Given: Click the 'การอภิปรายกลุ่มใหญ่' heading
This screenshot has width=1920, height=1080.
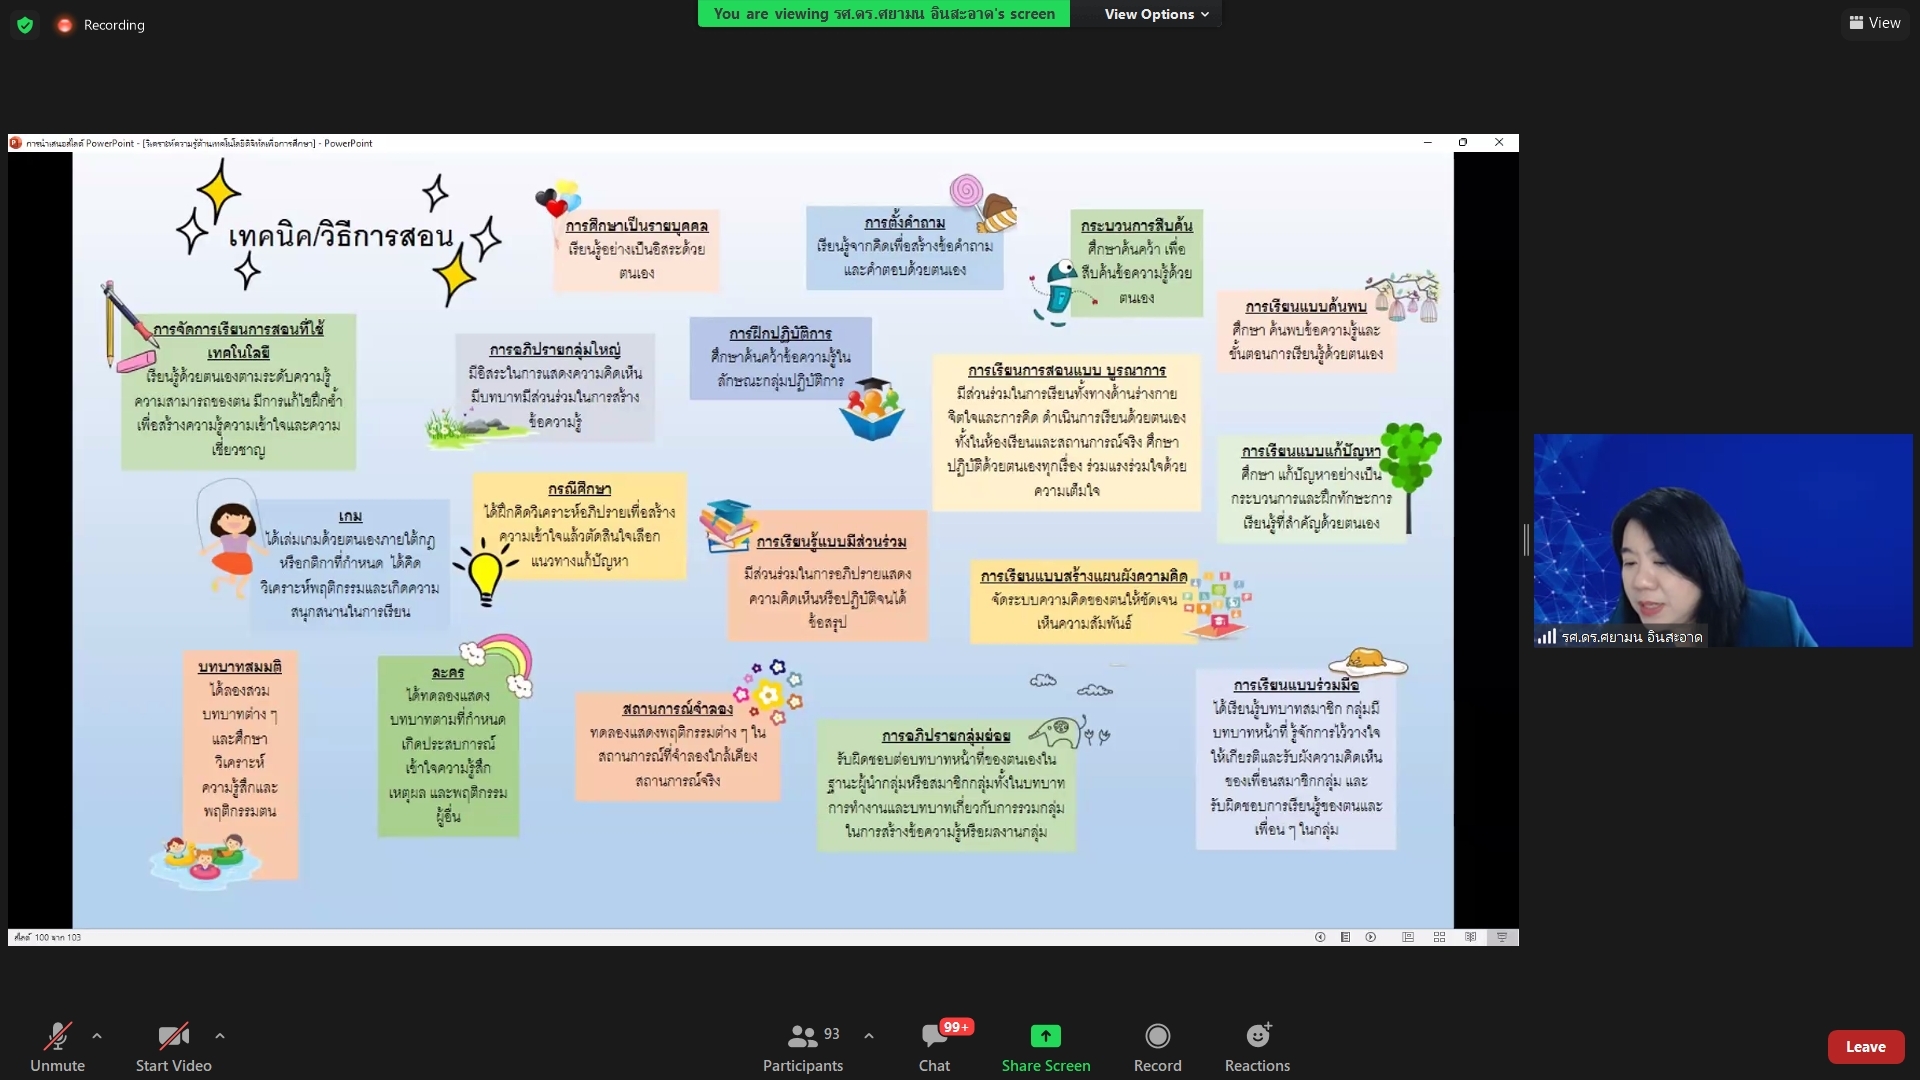Looking at the screenshot, I should click(x=555, y=349).
